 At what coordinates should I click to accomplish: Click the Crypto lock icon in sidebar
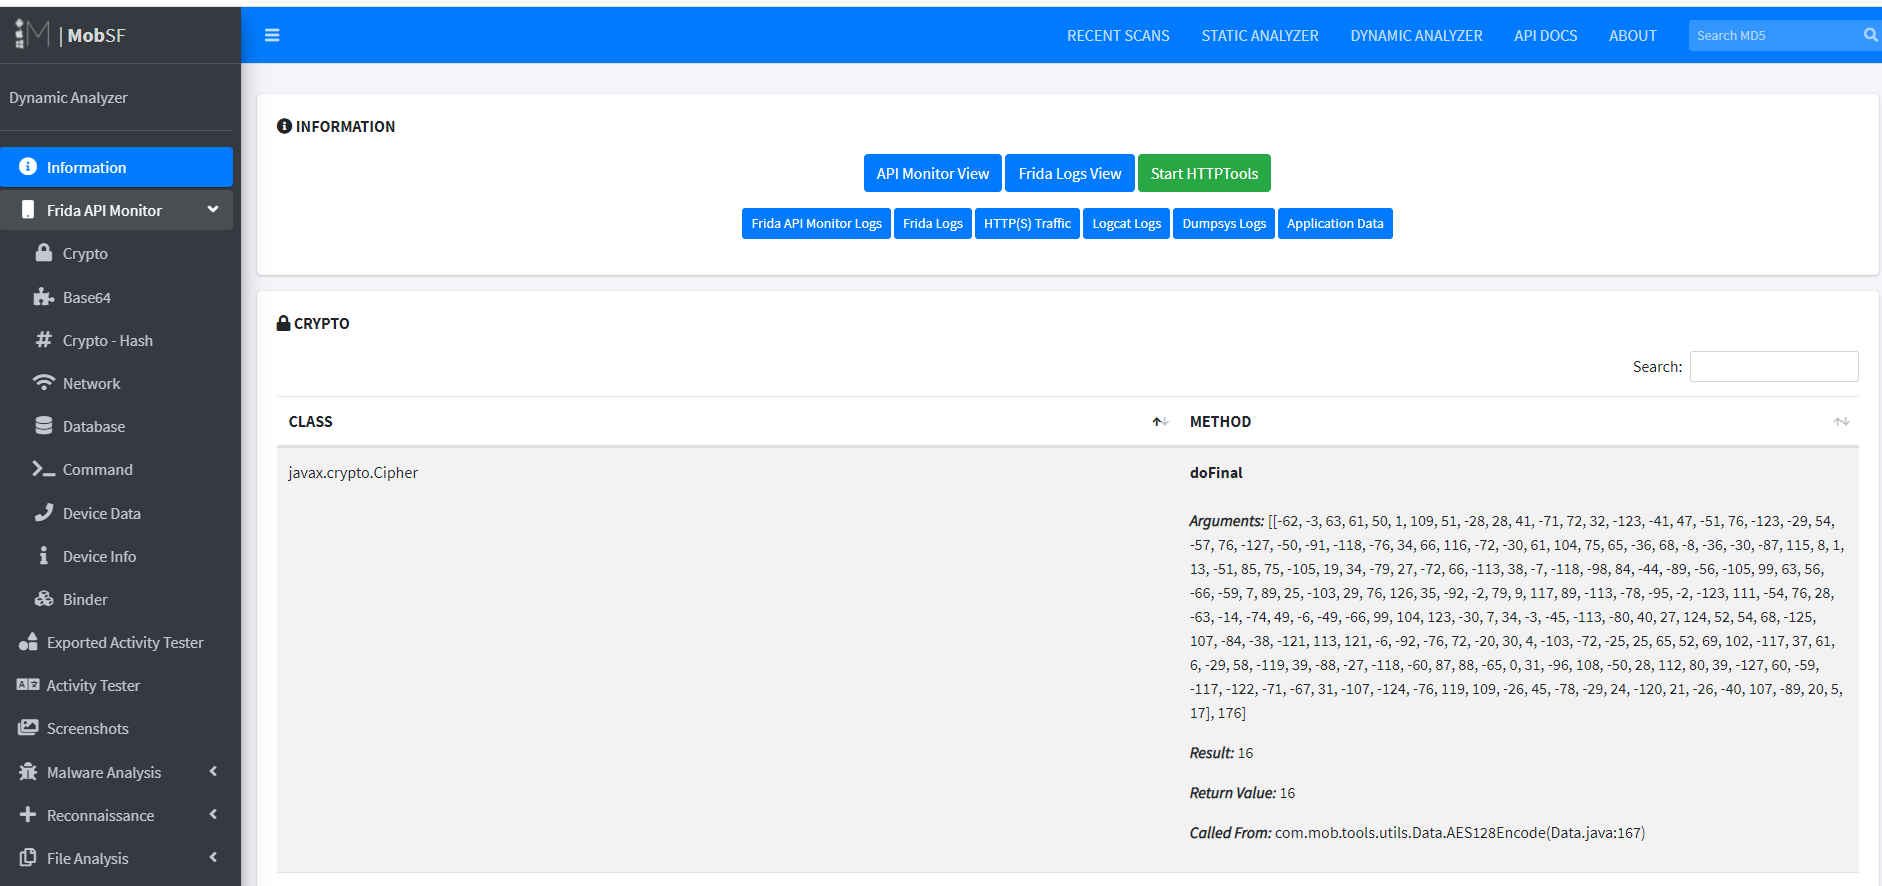point(44,253)
